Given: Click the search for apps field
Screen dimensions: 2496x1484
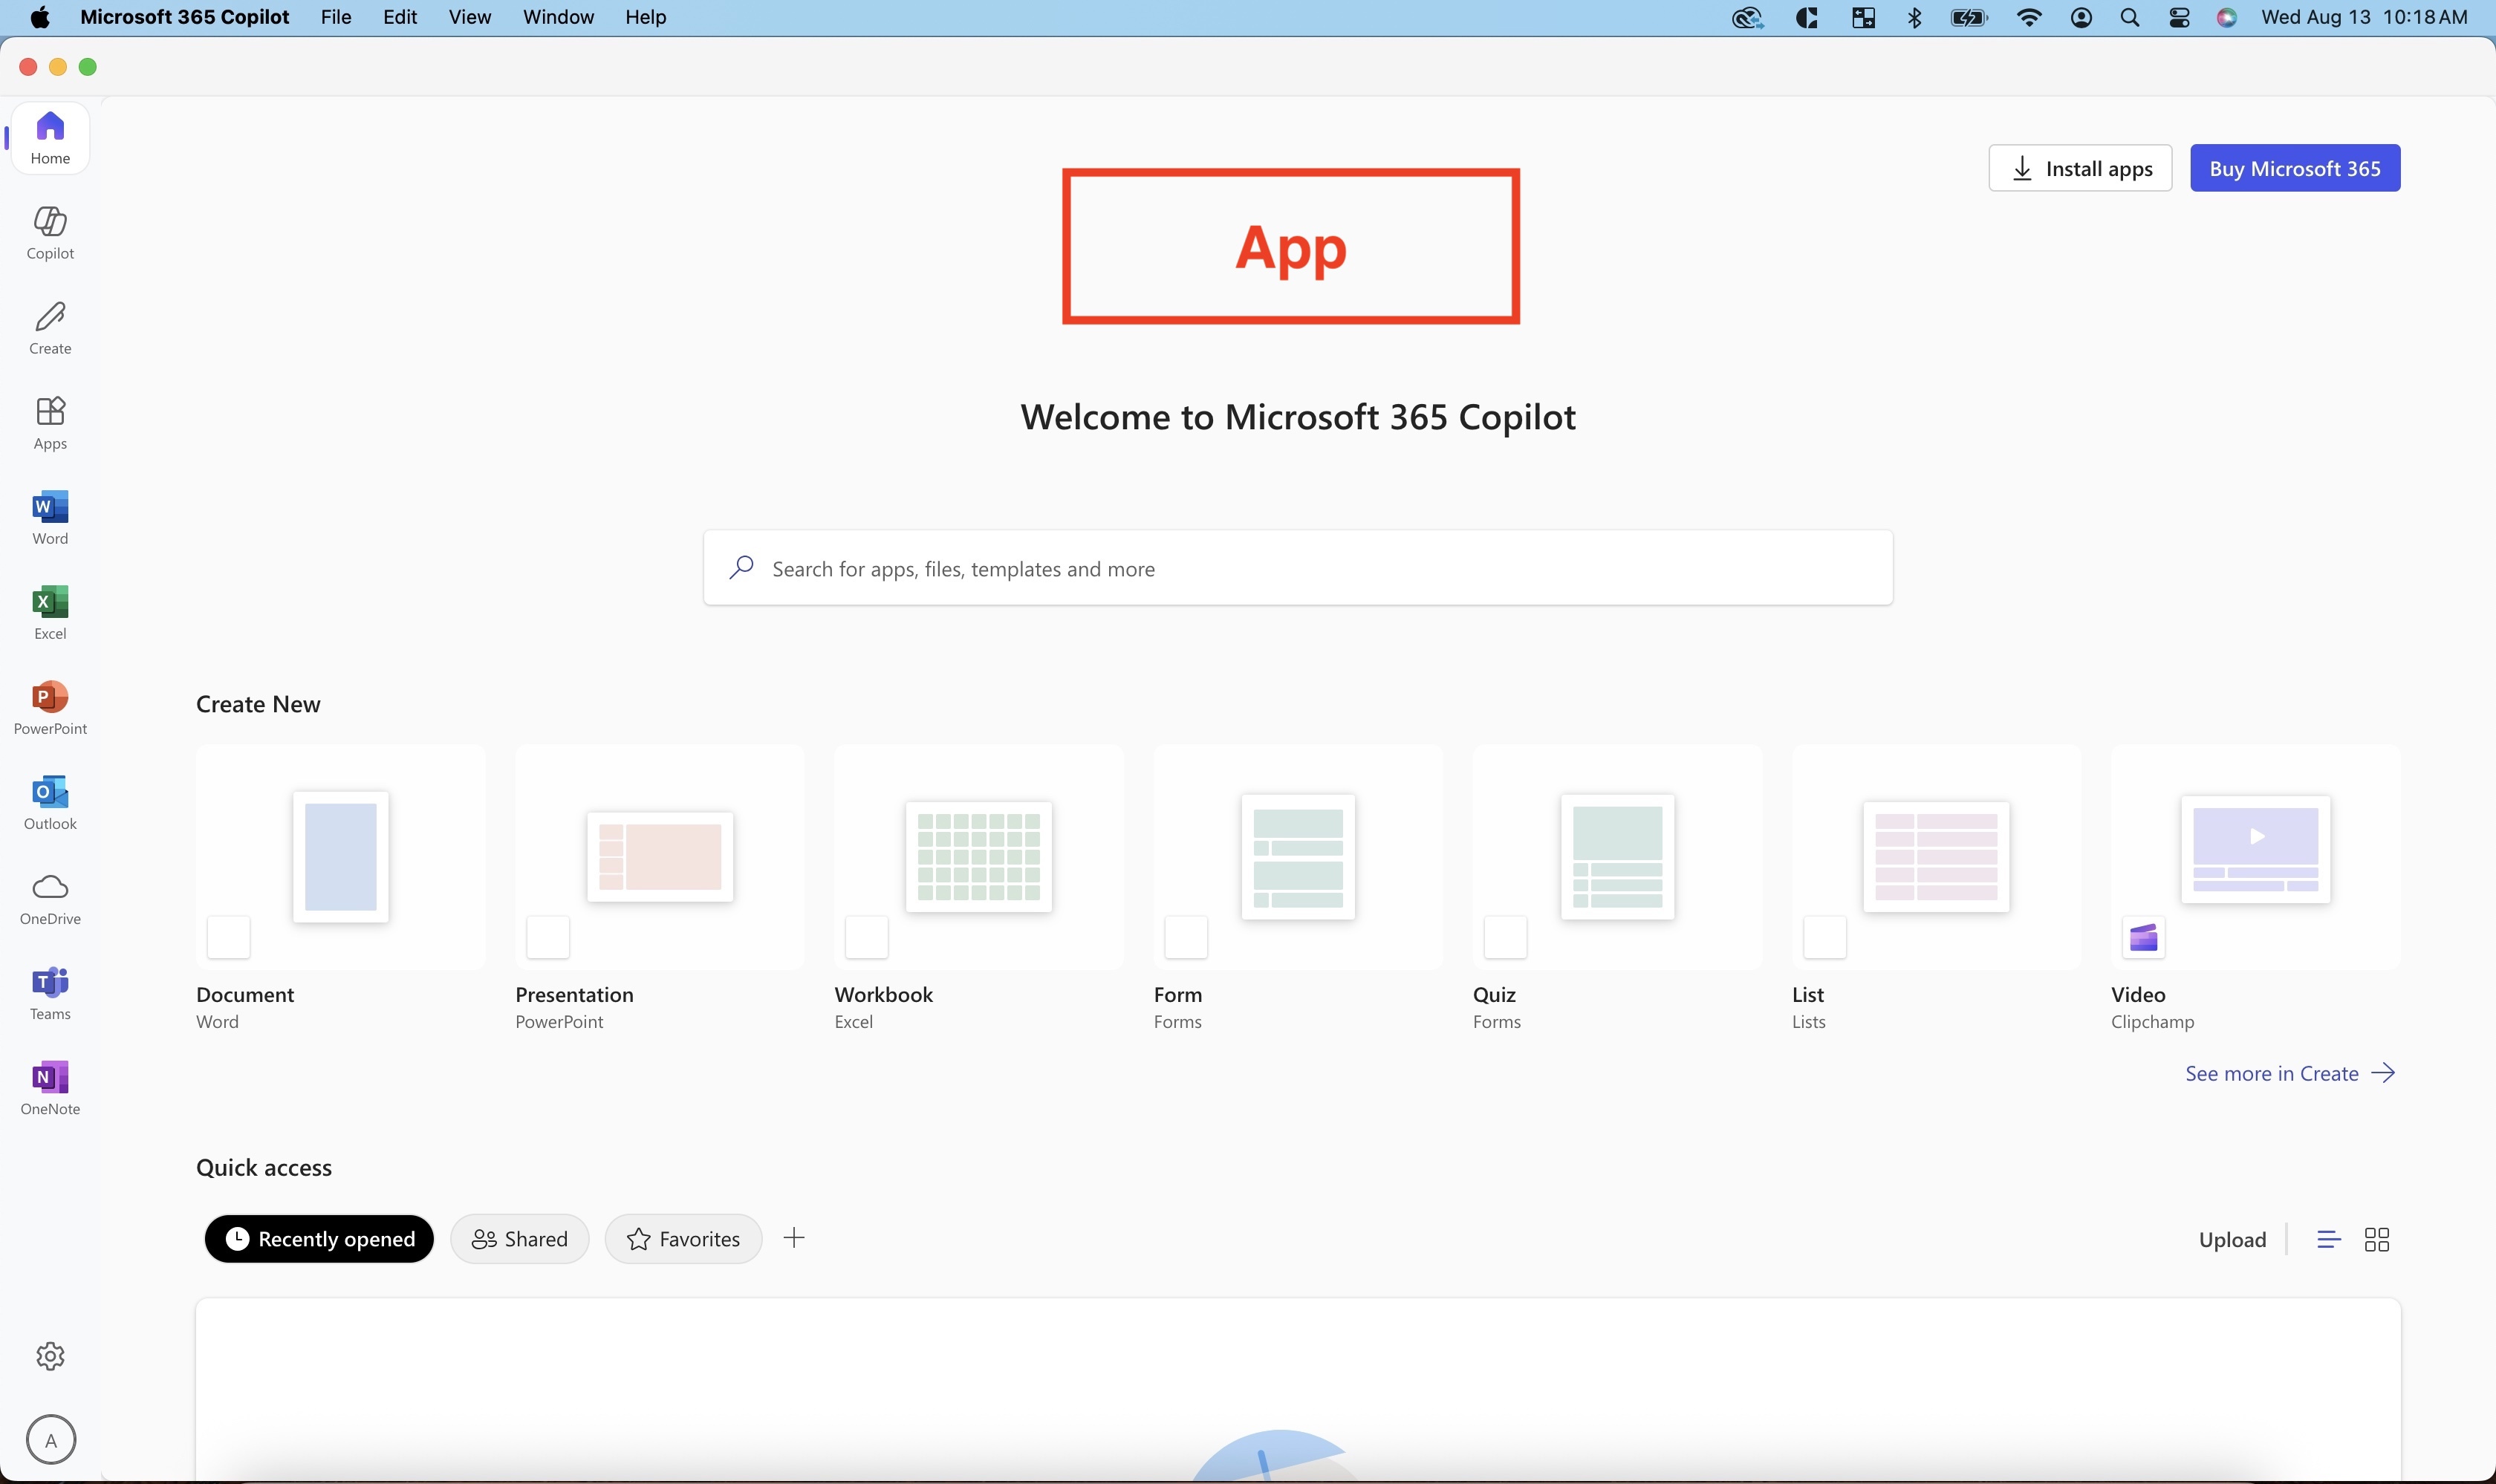Looking at the screenshot, I should 1297,568.
